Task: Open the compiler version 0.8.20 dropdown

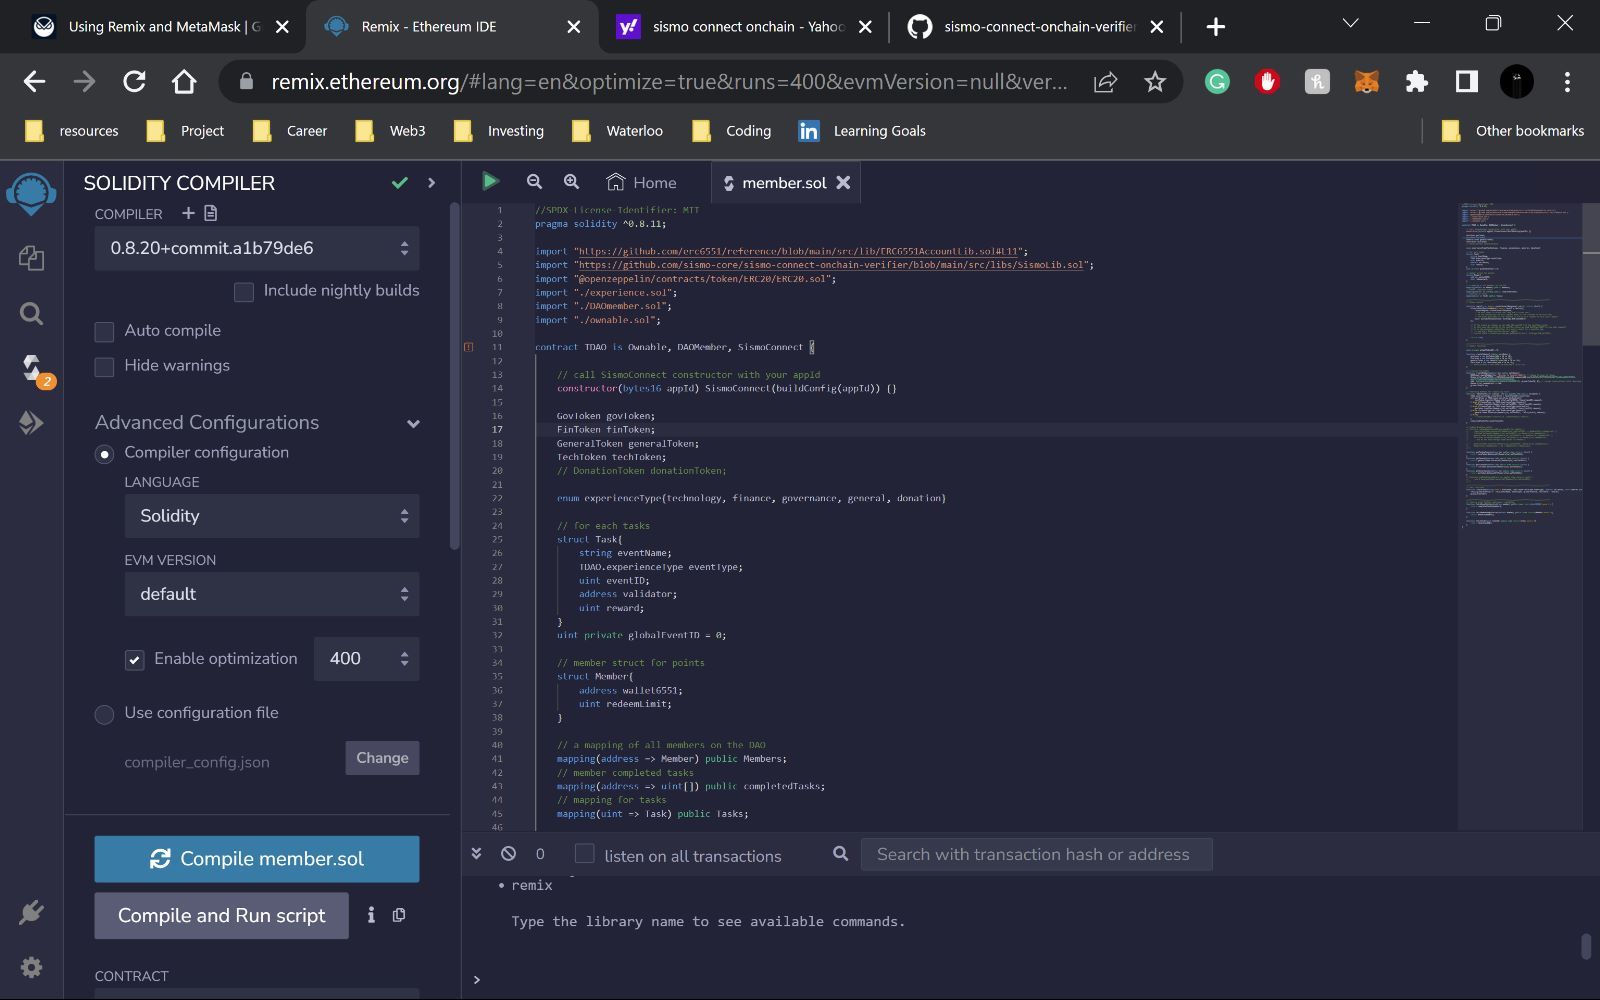Action: 257,248
